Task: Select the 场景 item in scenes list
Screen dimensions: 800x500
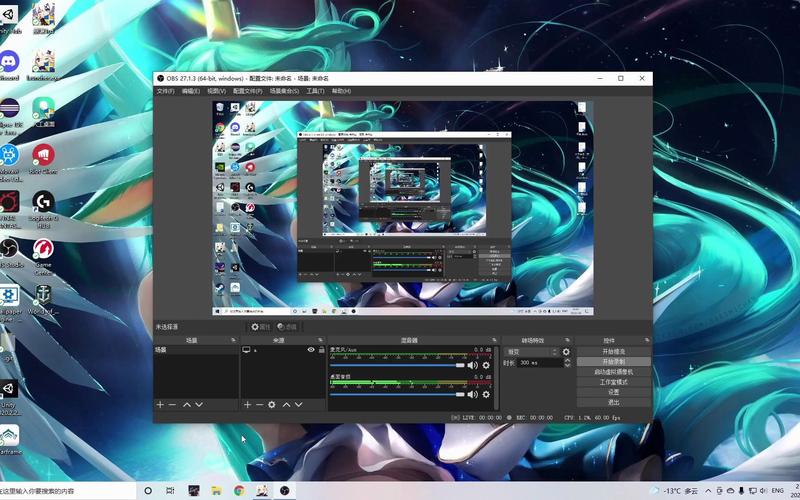Action: [x=196, y=351]
